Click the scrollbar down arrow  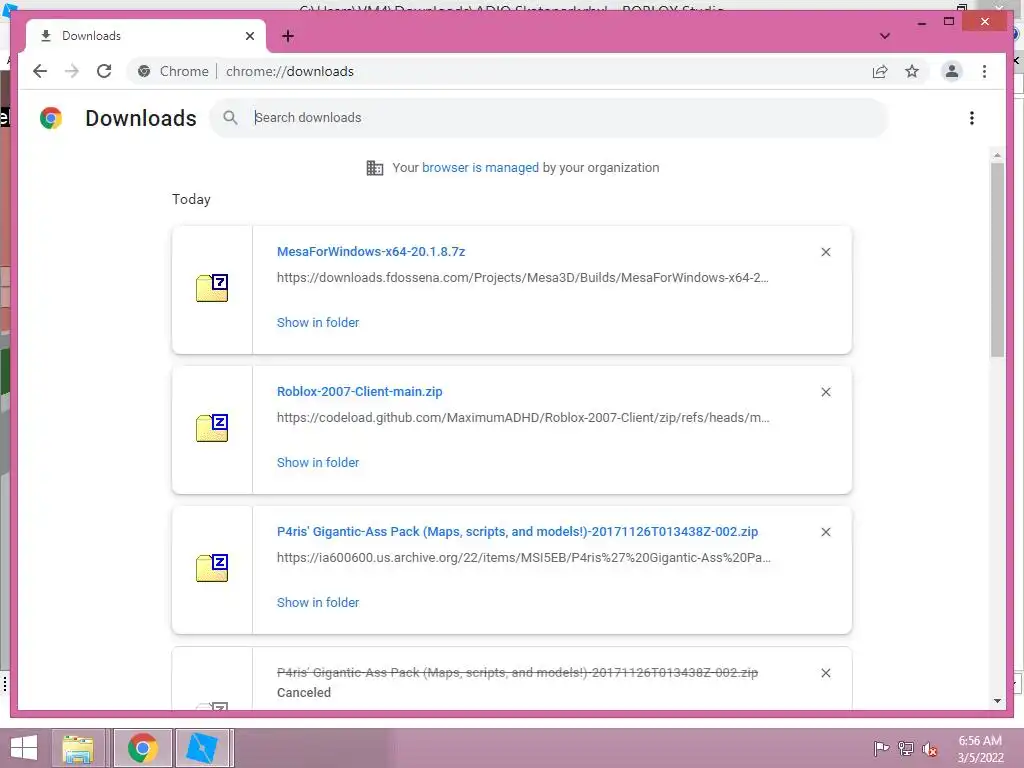[997, 701]
